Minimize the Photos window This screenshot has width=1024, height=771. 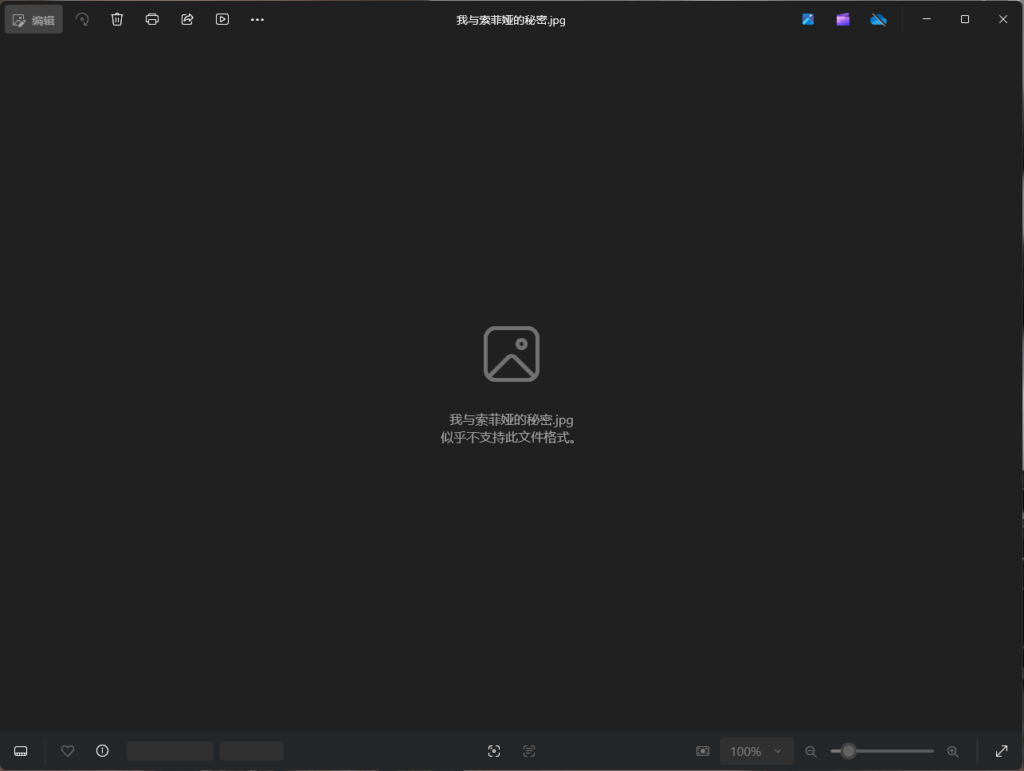(x=927, y=19)
